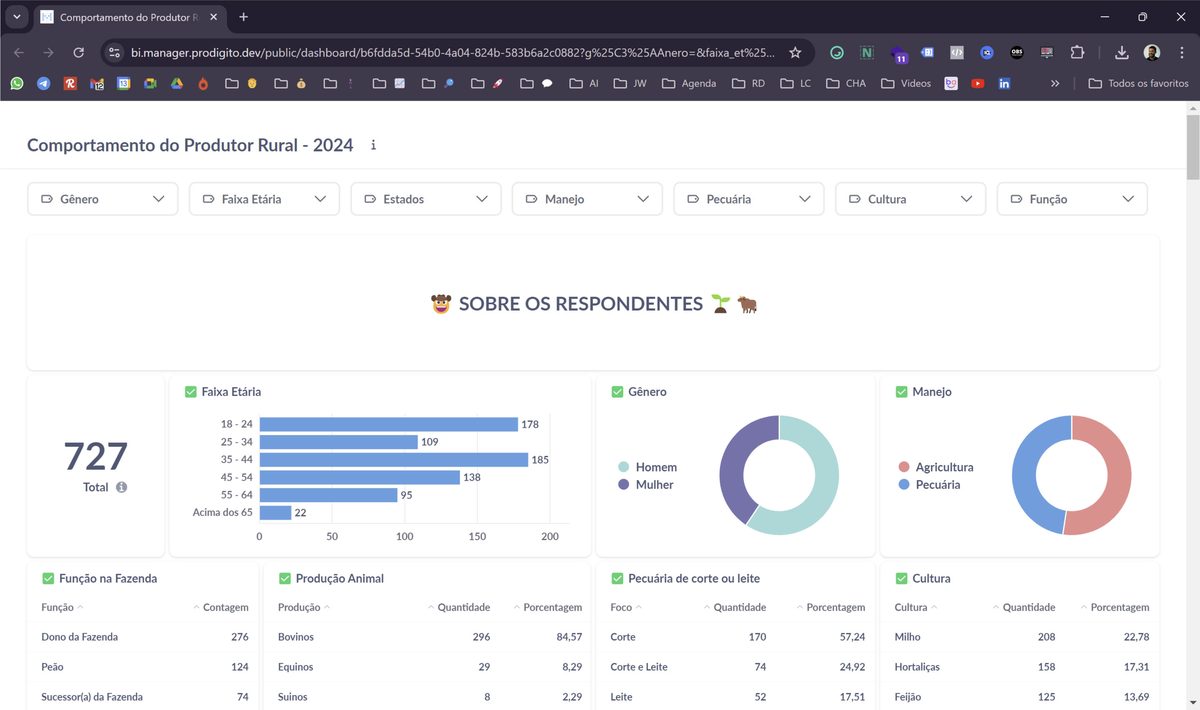Open the Vídeos bookmarks folder
The height and width of the screenshot is (710, 1200).
click(x=906, y=84)
